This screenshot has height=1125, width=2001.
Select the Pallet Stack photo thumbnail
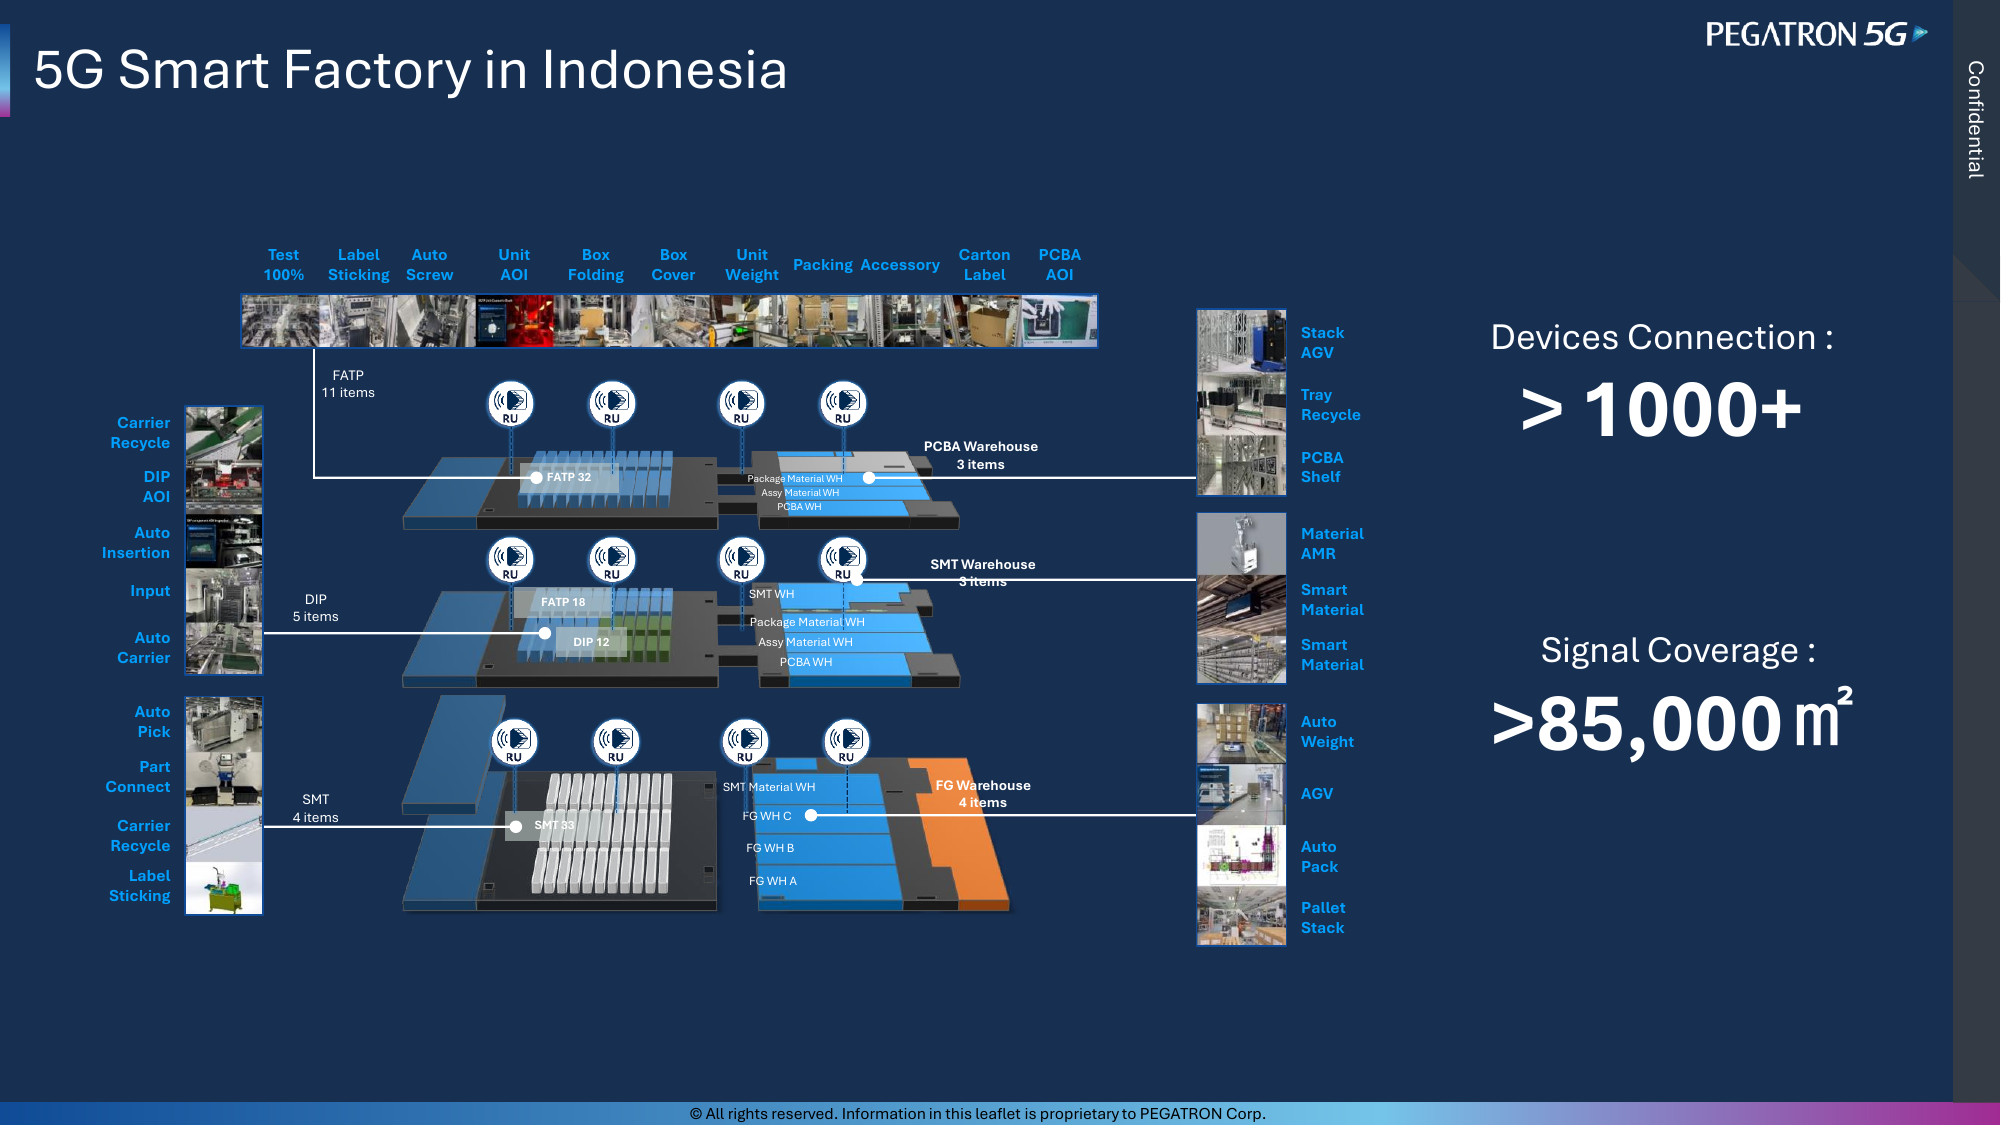click(x=1241, y=916)
